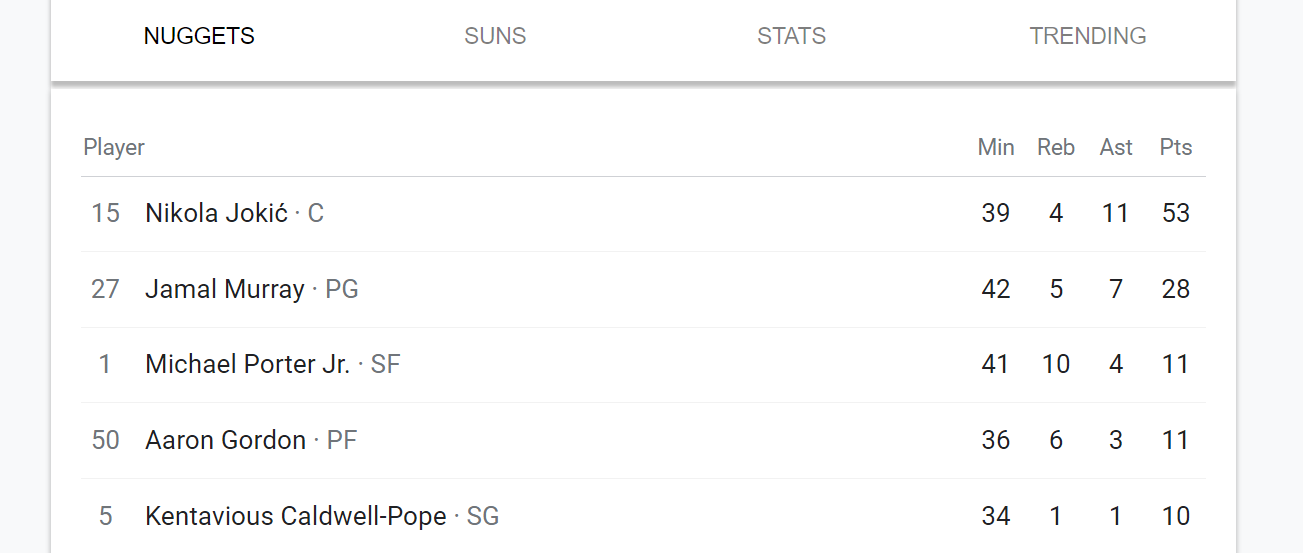Open Jamal Murray's player row
Image resolution: width=1303 pixels, height=553 pixels.
[643, 289]
